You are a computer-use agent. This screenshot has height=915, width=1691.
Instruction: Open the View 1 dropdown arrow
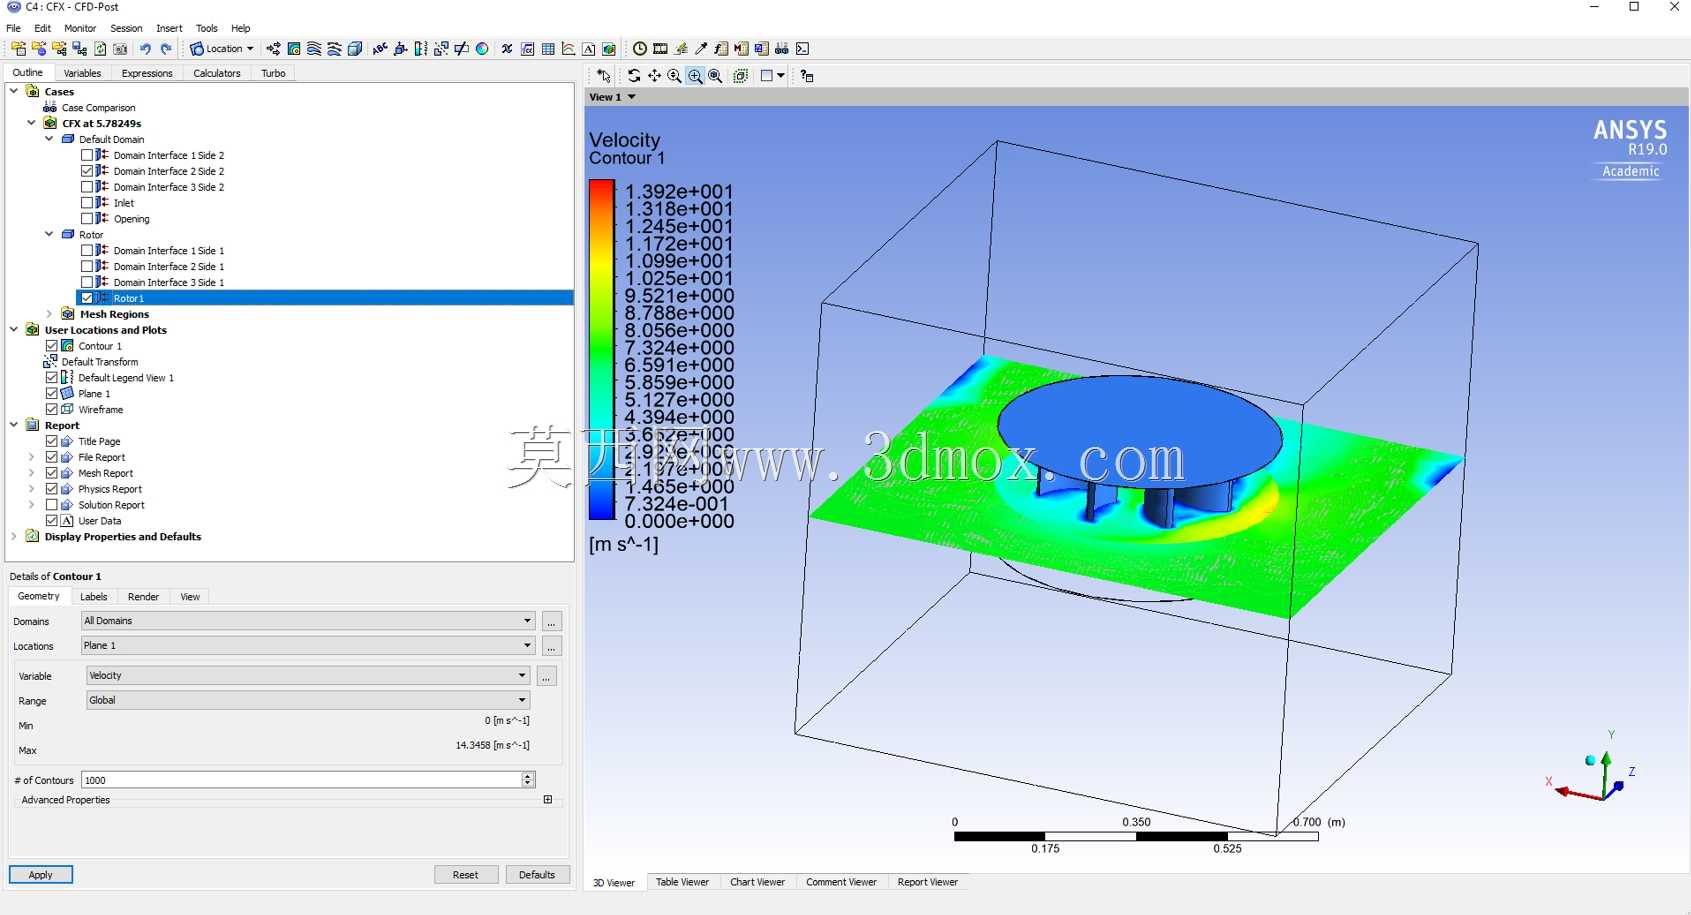coord(631,97)
